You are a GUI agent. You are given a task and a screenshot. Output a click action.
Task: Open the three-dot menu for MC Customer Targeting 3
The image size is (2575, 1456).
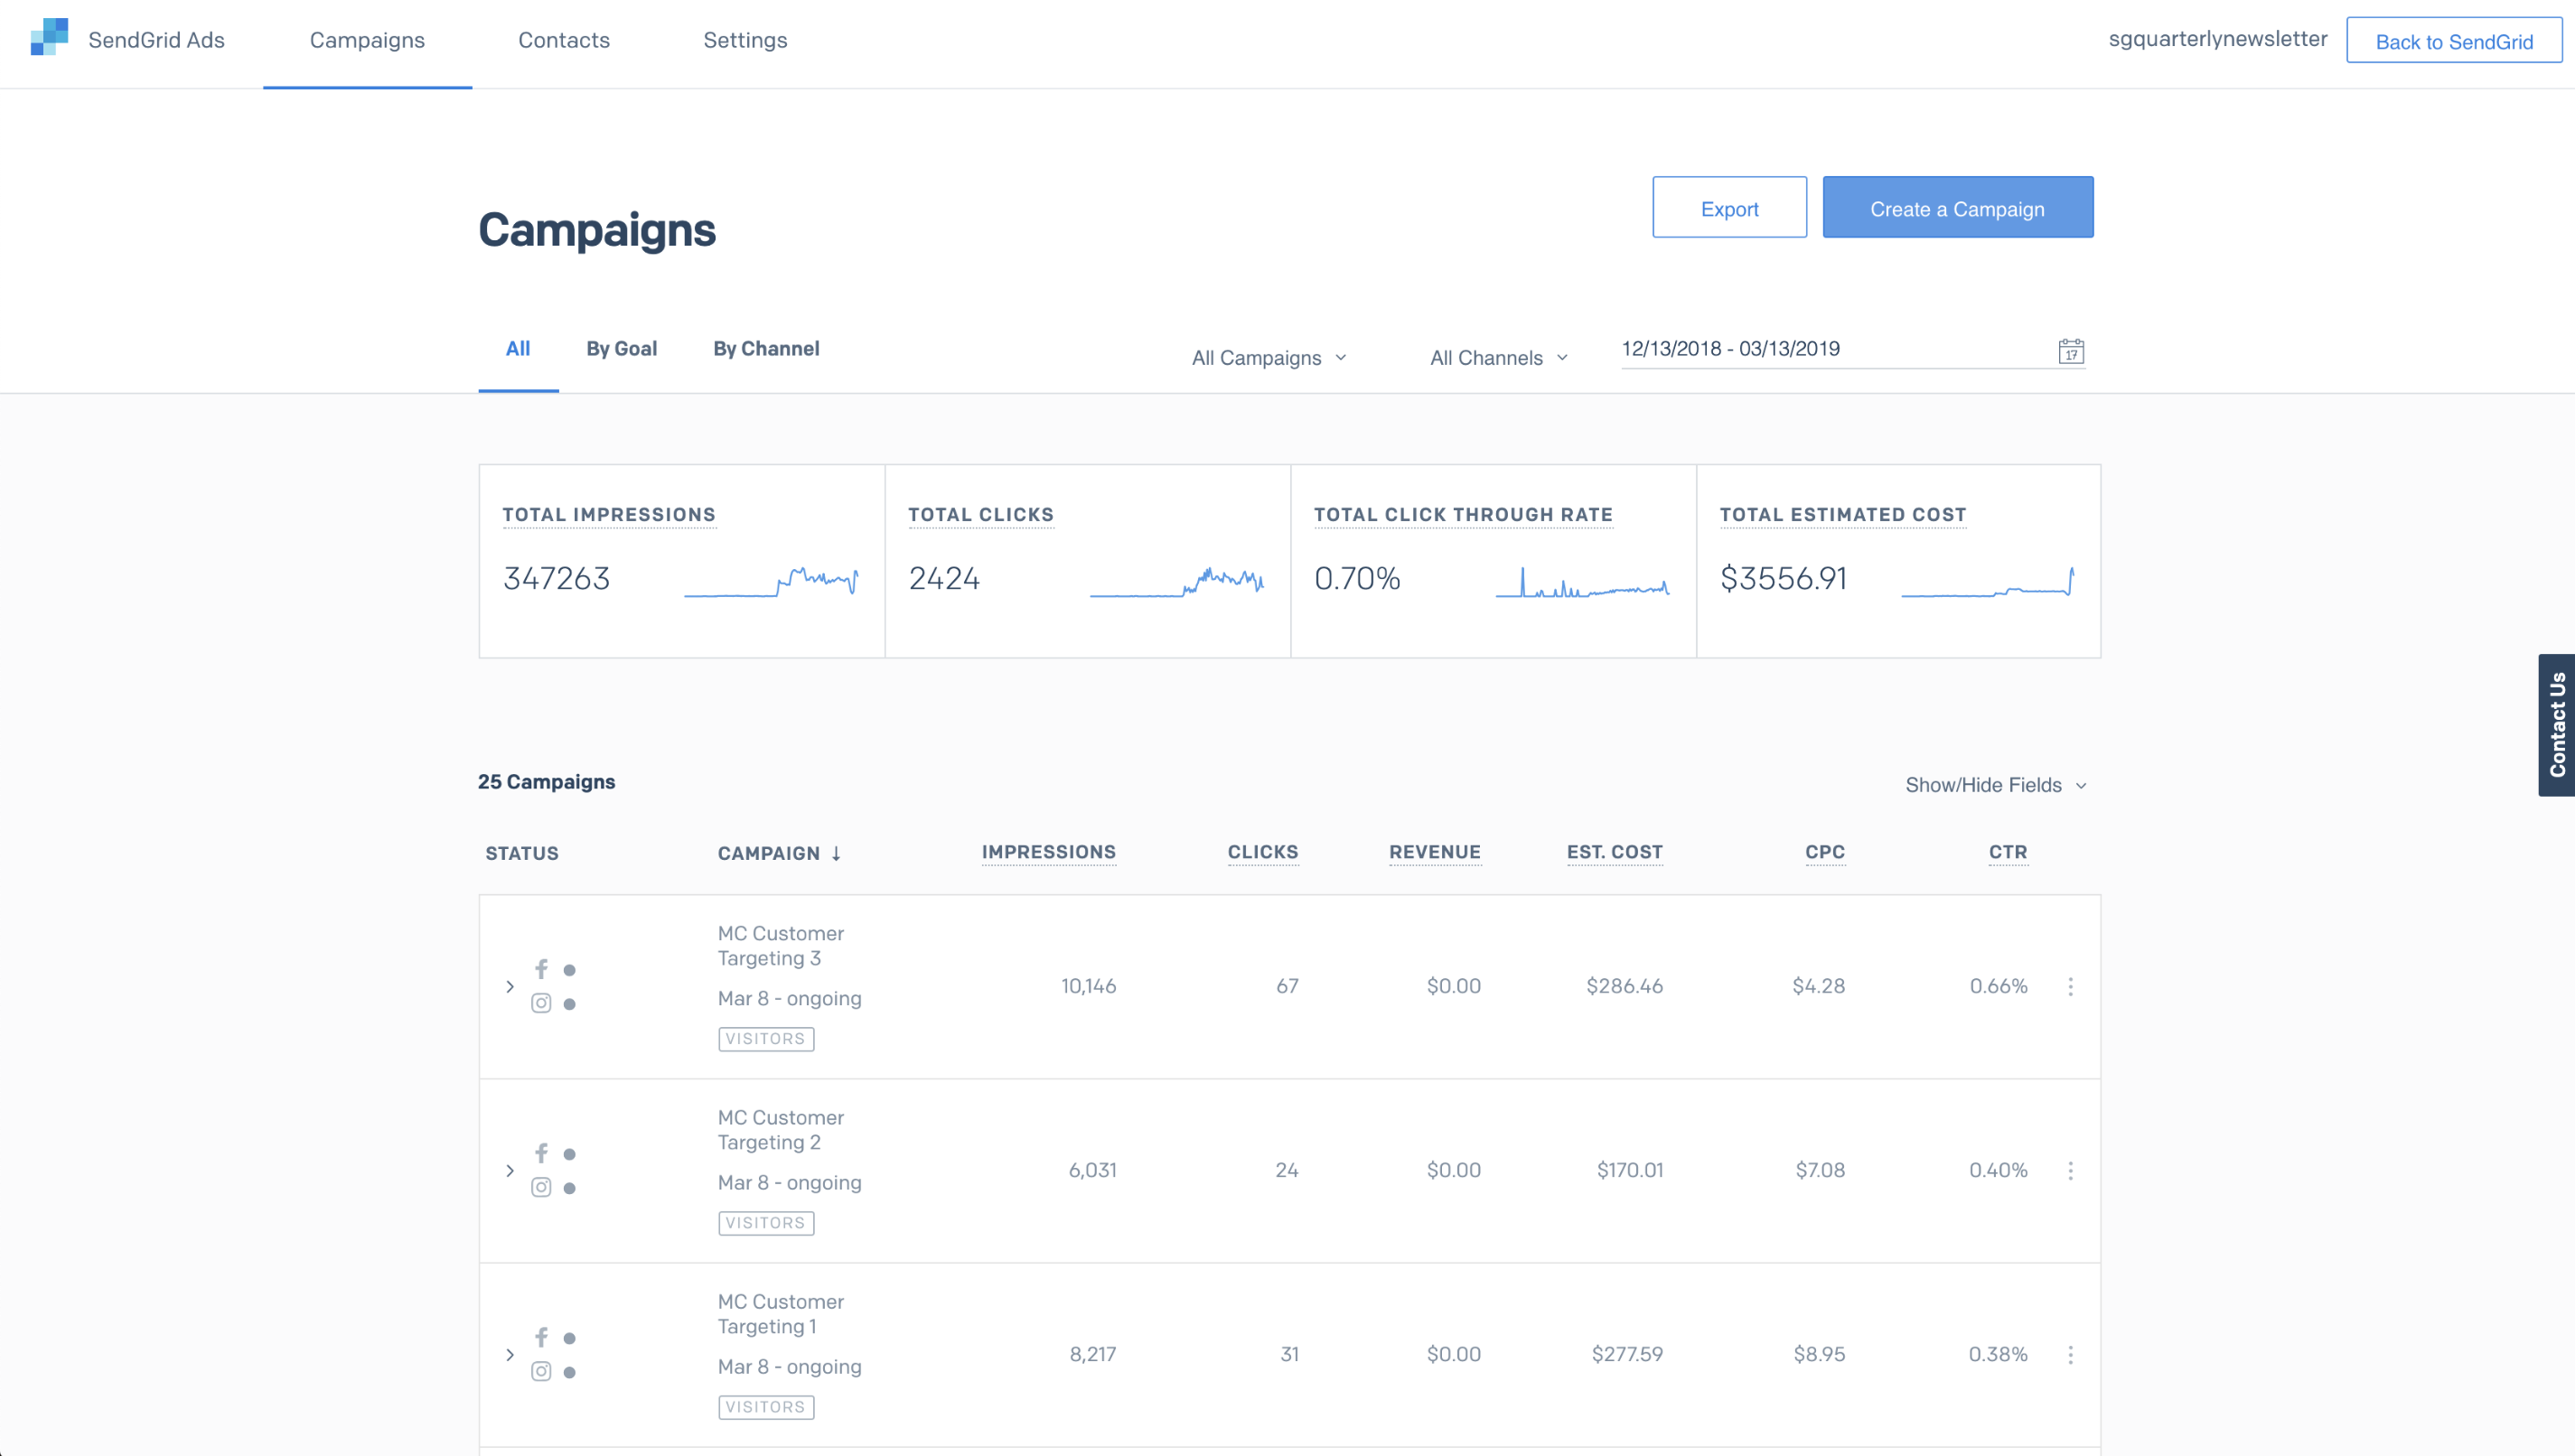pos(2070,986)
